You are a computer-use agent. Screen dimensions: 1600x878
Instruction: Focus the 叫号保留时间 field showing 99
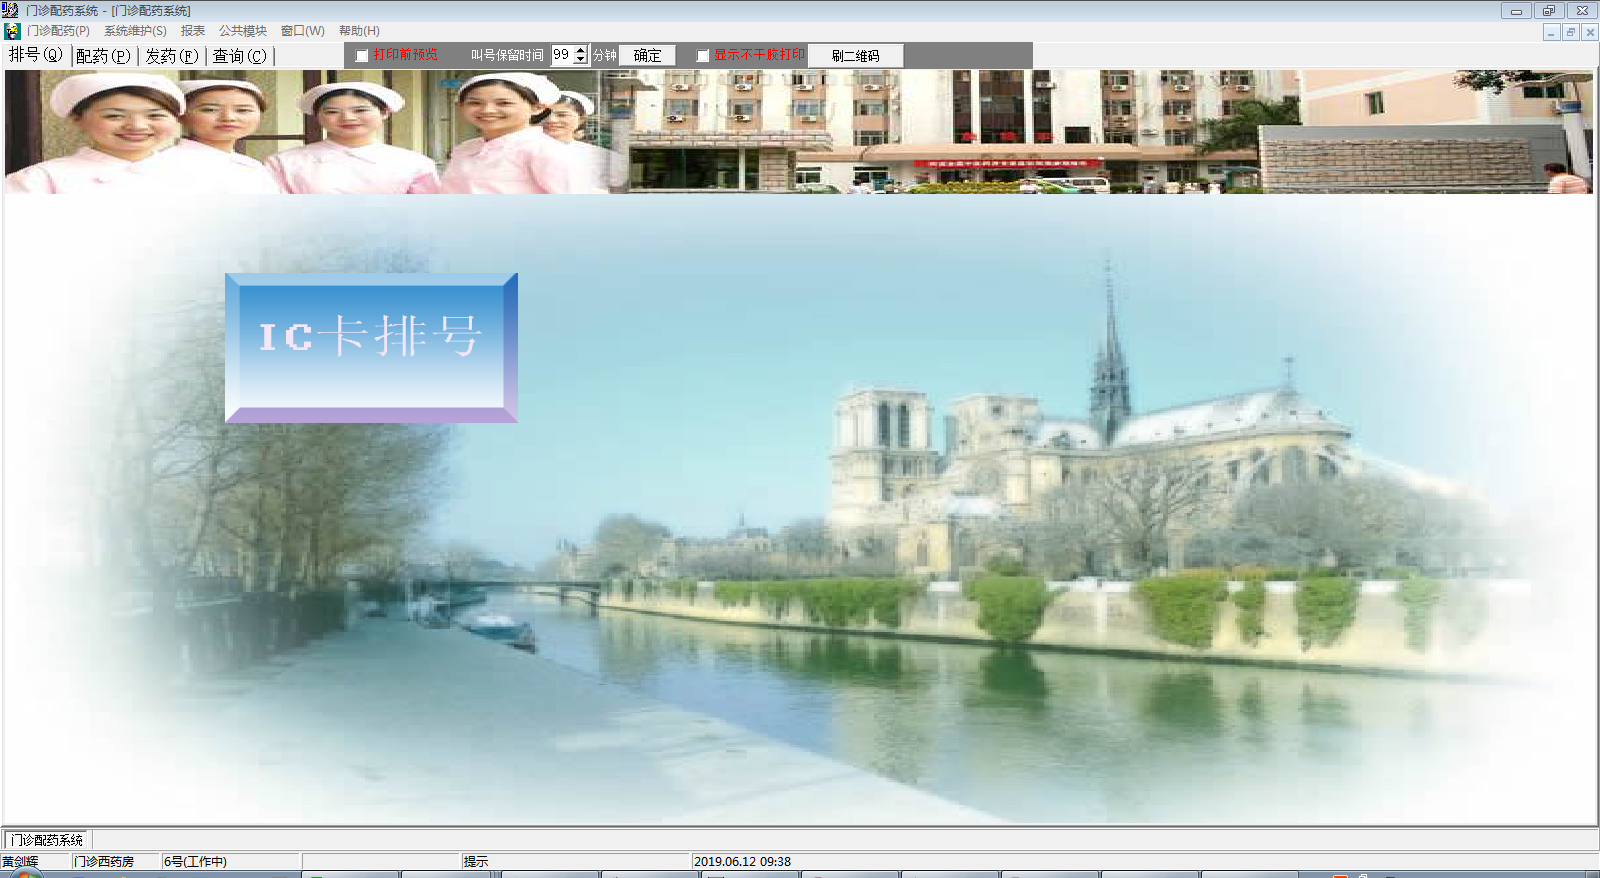[562, 55]
